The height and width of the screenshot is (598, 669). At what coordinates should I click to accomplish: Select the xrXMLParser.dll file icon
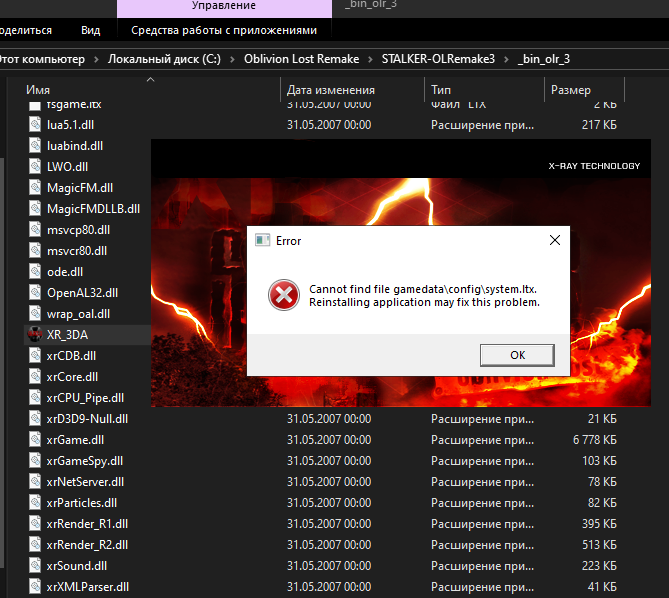point(35,587)
